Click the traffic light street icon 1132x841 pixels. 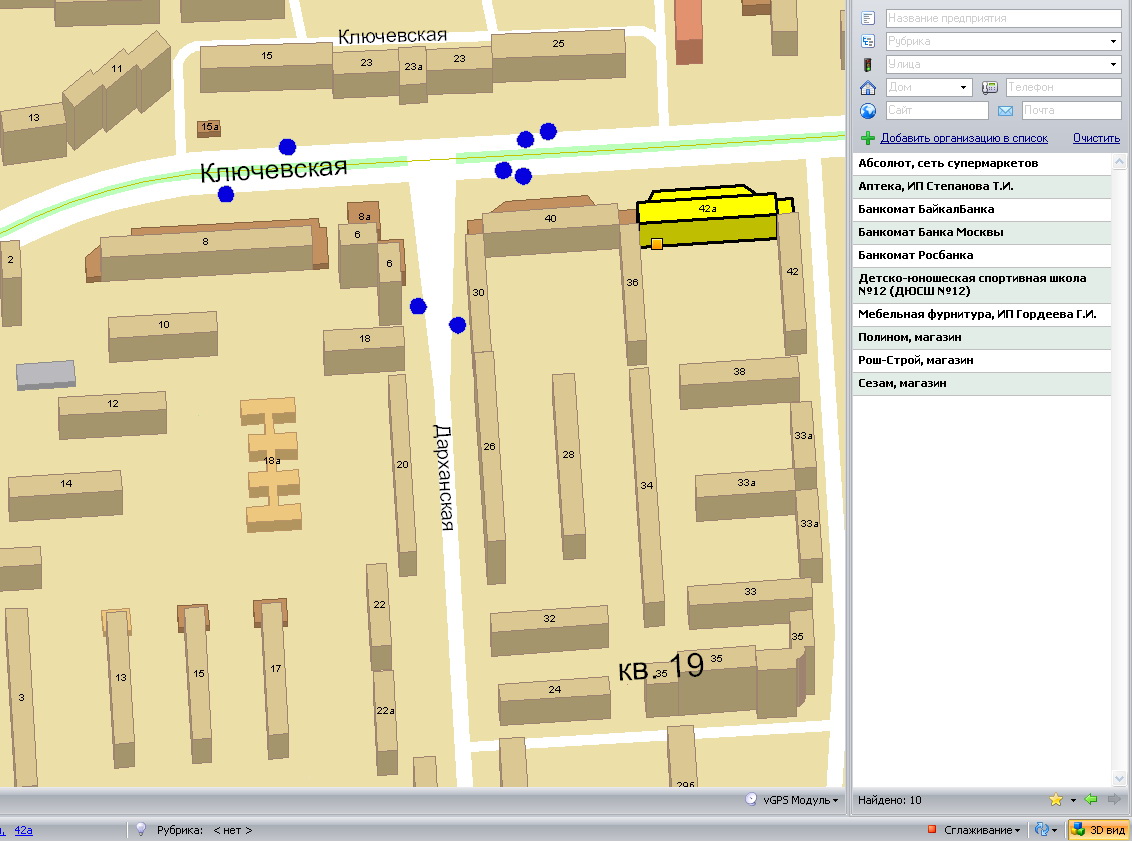point(868,65)
